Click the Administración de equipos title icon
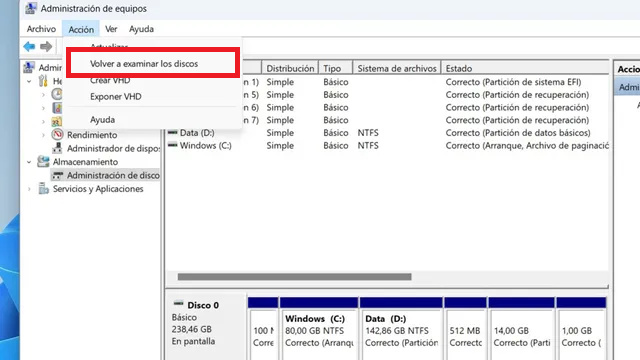Viewport: 640px width, 360px height. (x=31, y=8)
